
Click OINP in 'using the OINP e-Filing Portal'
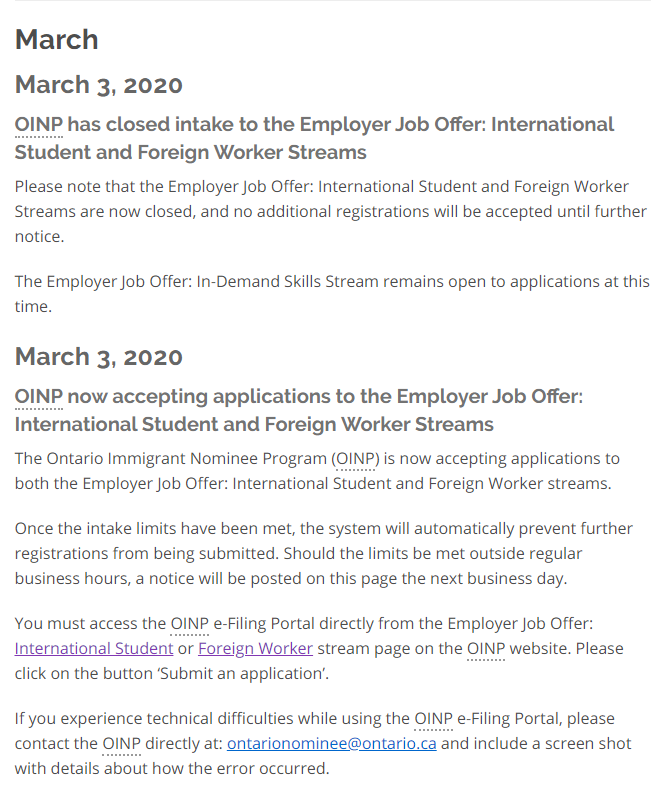[434, 718]
